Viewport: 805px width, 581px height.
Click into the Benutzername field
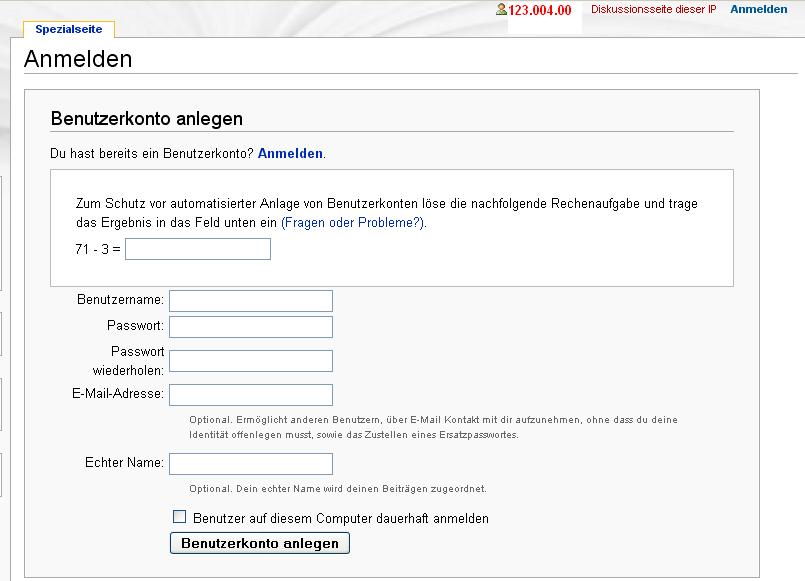click(x=251, y=301)
